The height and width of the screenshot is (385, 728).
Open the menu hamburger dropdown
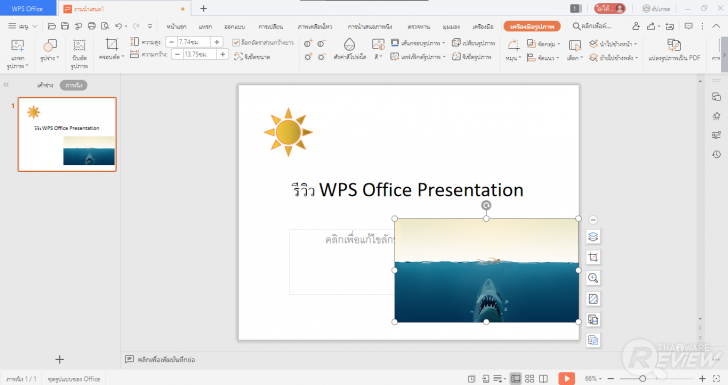click(22, 26)
